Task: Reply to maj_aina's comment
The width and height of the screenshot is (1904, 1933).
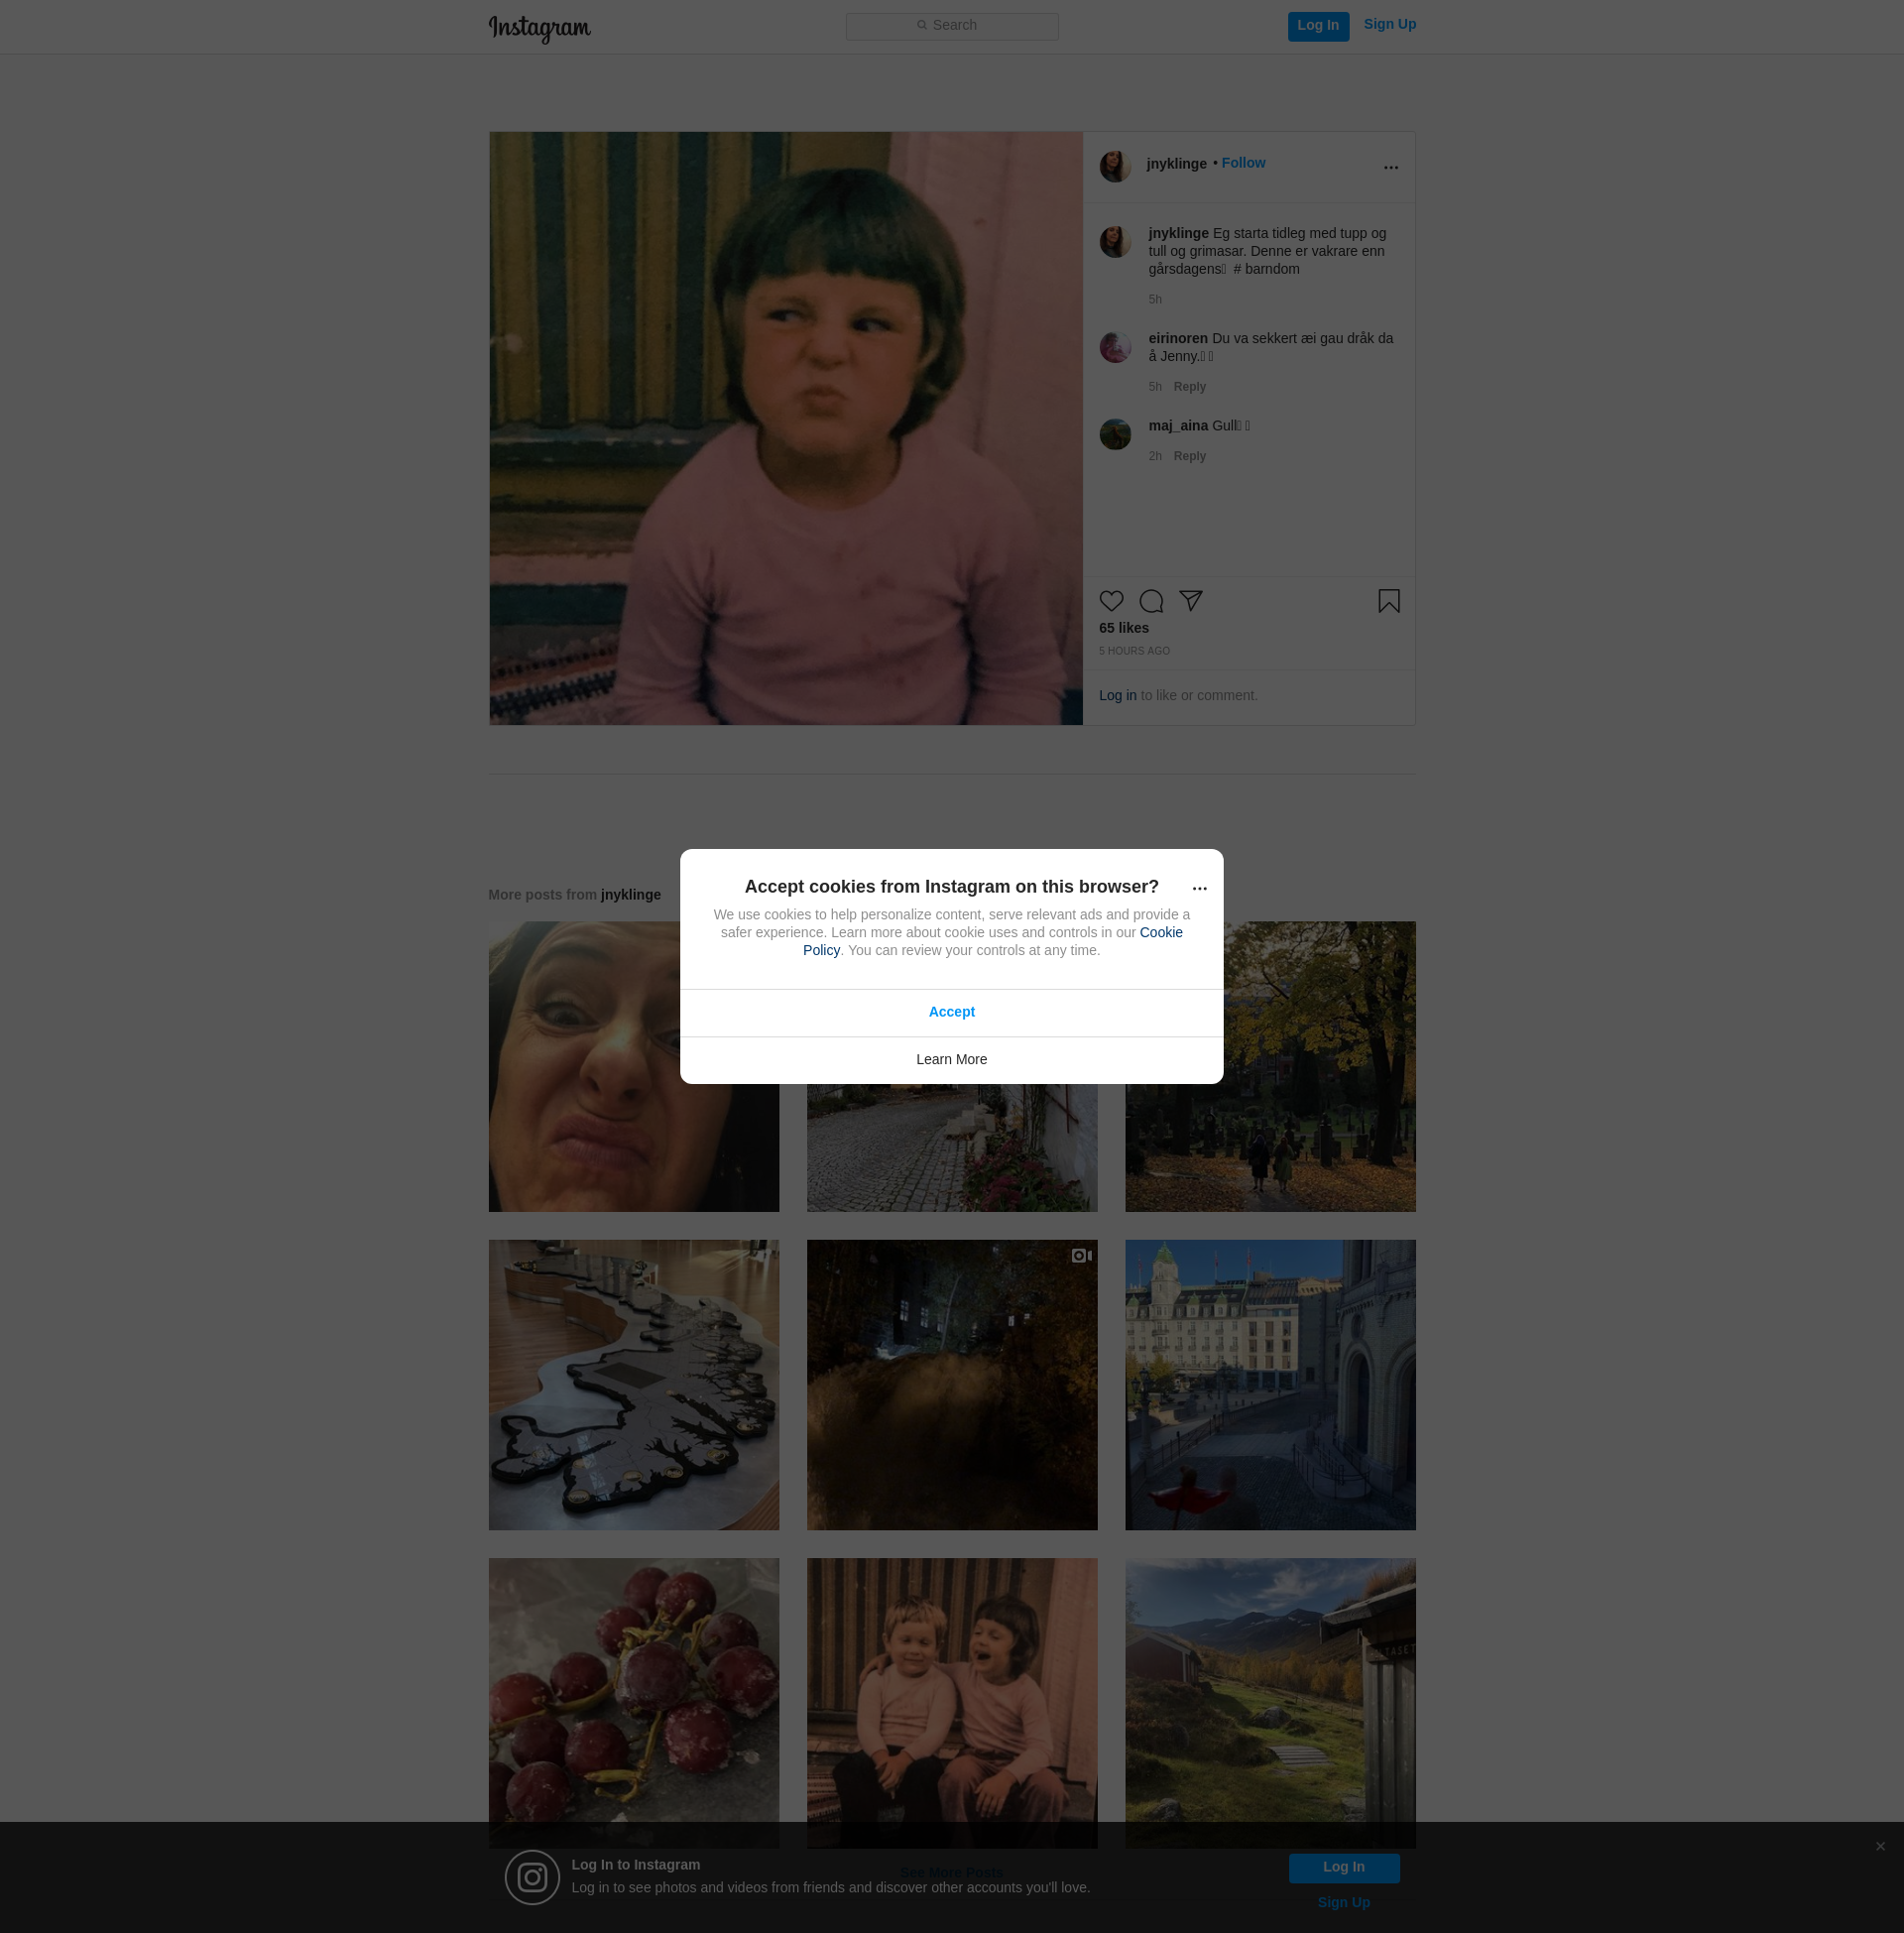Action: [x=1189, y=456]
